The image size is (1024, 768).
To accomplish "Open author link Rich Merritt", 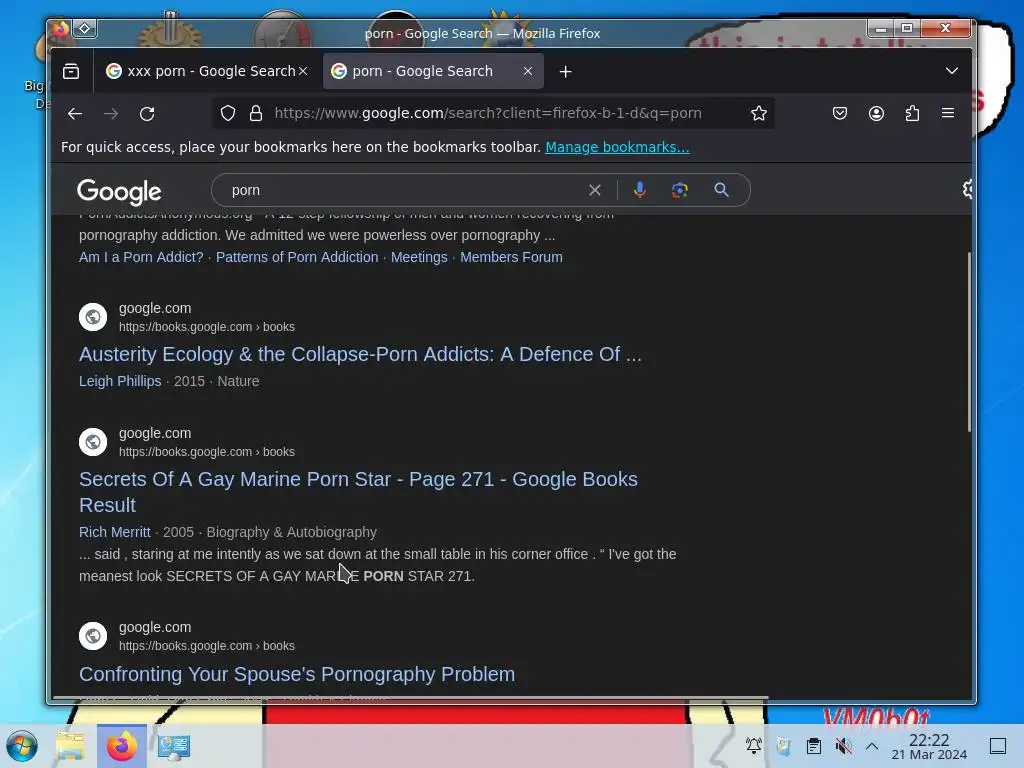I will (x=115, y=532).
